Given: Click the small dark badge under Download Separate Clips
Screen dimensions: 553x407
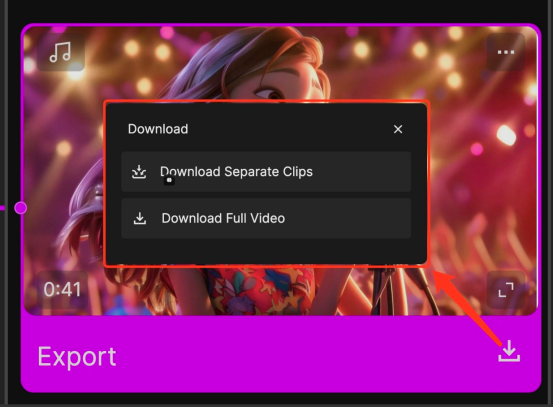Looking at the screenshot, I should coord(169,180).
